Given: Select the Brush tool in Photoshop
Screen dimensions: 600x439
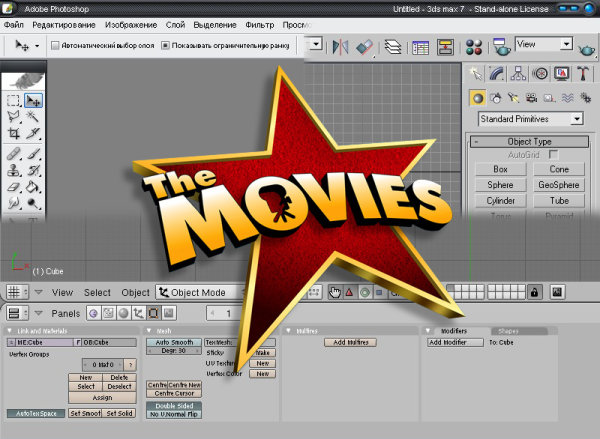Looking at the screenshot, I should [x=33, y=154].
